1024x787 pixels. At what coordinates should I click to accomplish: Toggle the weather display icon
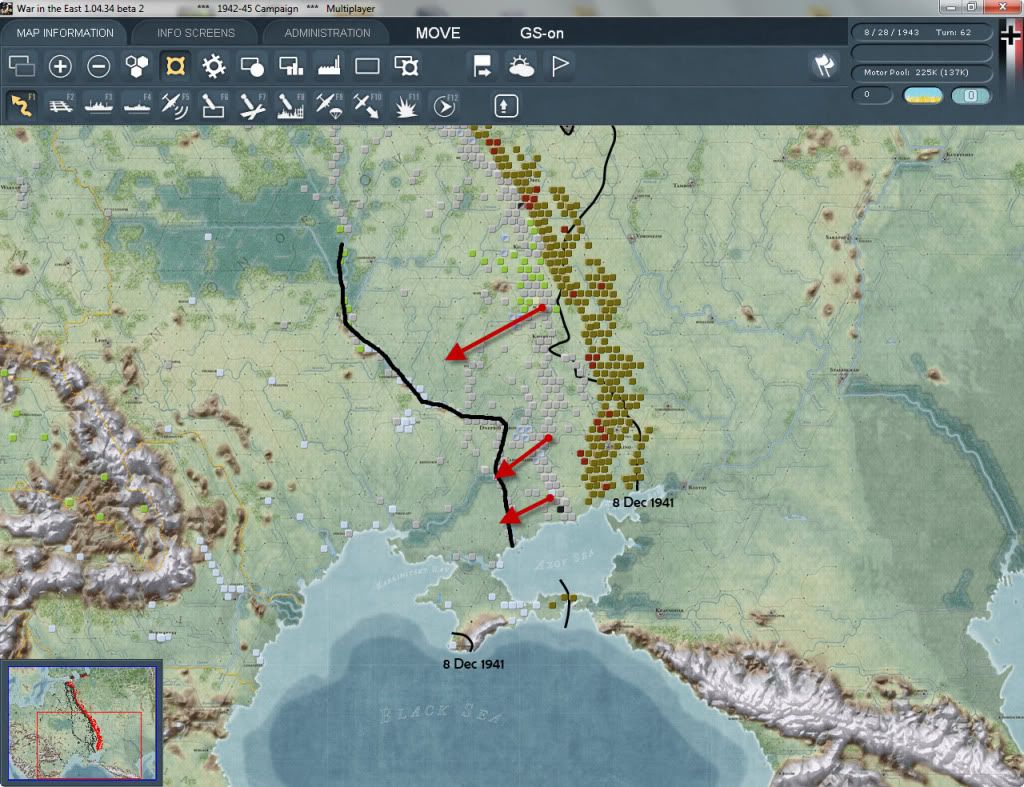pyautogui.click(x=521, y=66)
